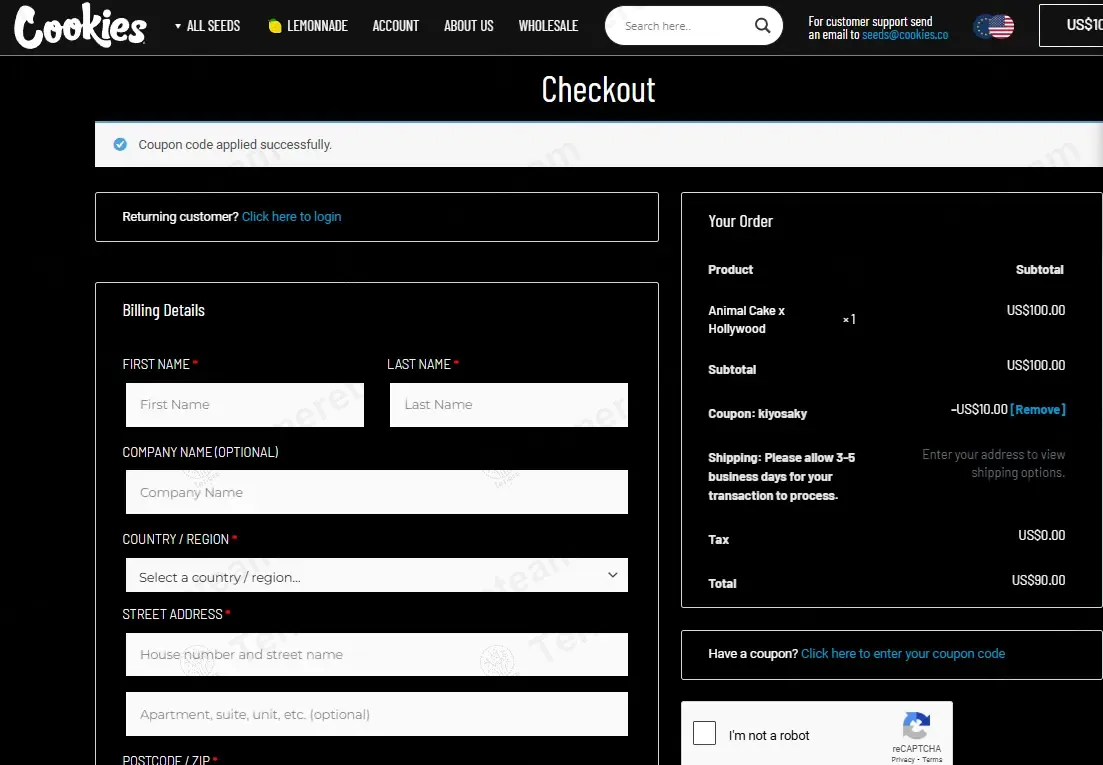The height and width of the screenshot is (765, 1103).
Task: Click the reCAPTCHA logo
Action: click(x=917, y=726)
